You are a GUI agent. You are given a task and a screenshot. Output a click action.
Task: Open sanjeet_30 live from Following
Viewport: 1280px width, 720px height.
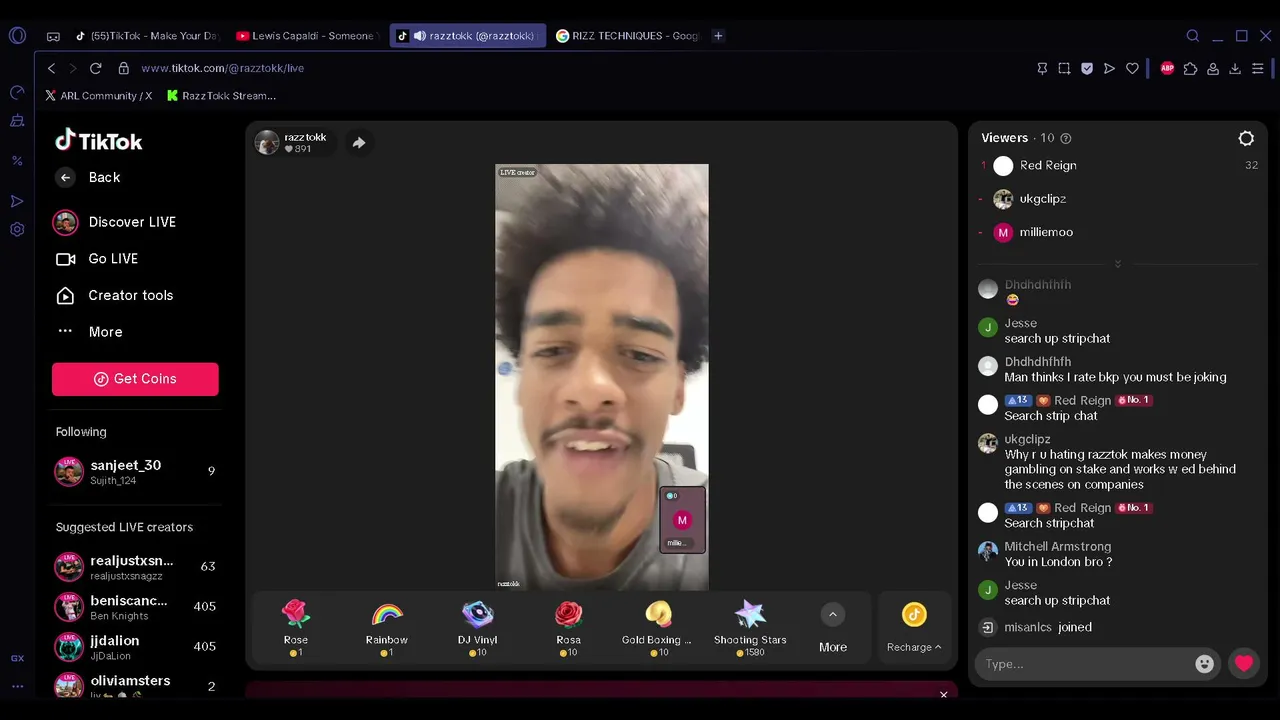[135, 472]
